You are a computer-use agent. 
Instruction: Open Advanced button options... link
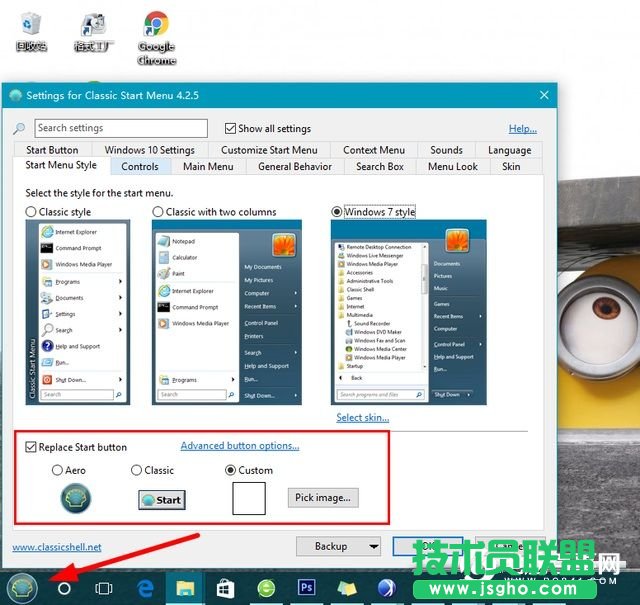click(x=240, y=446)
